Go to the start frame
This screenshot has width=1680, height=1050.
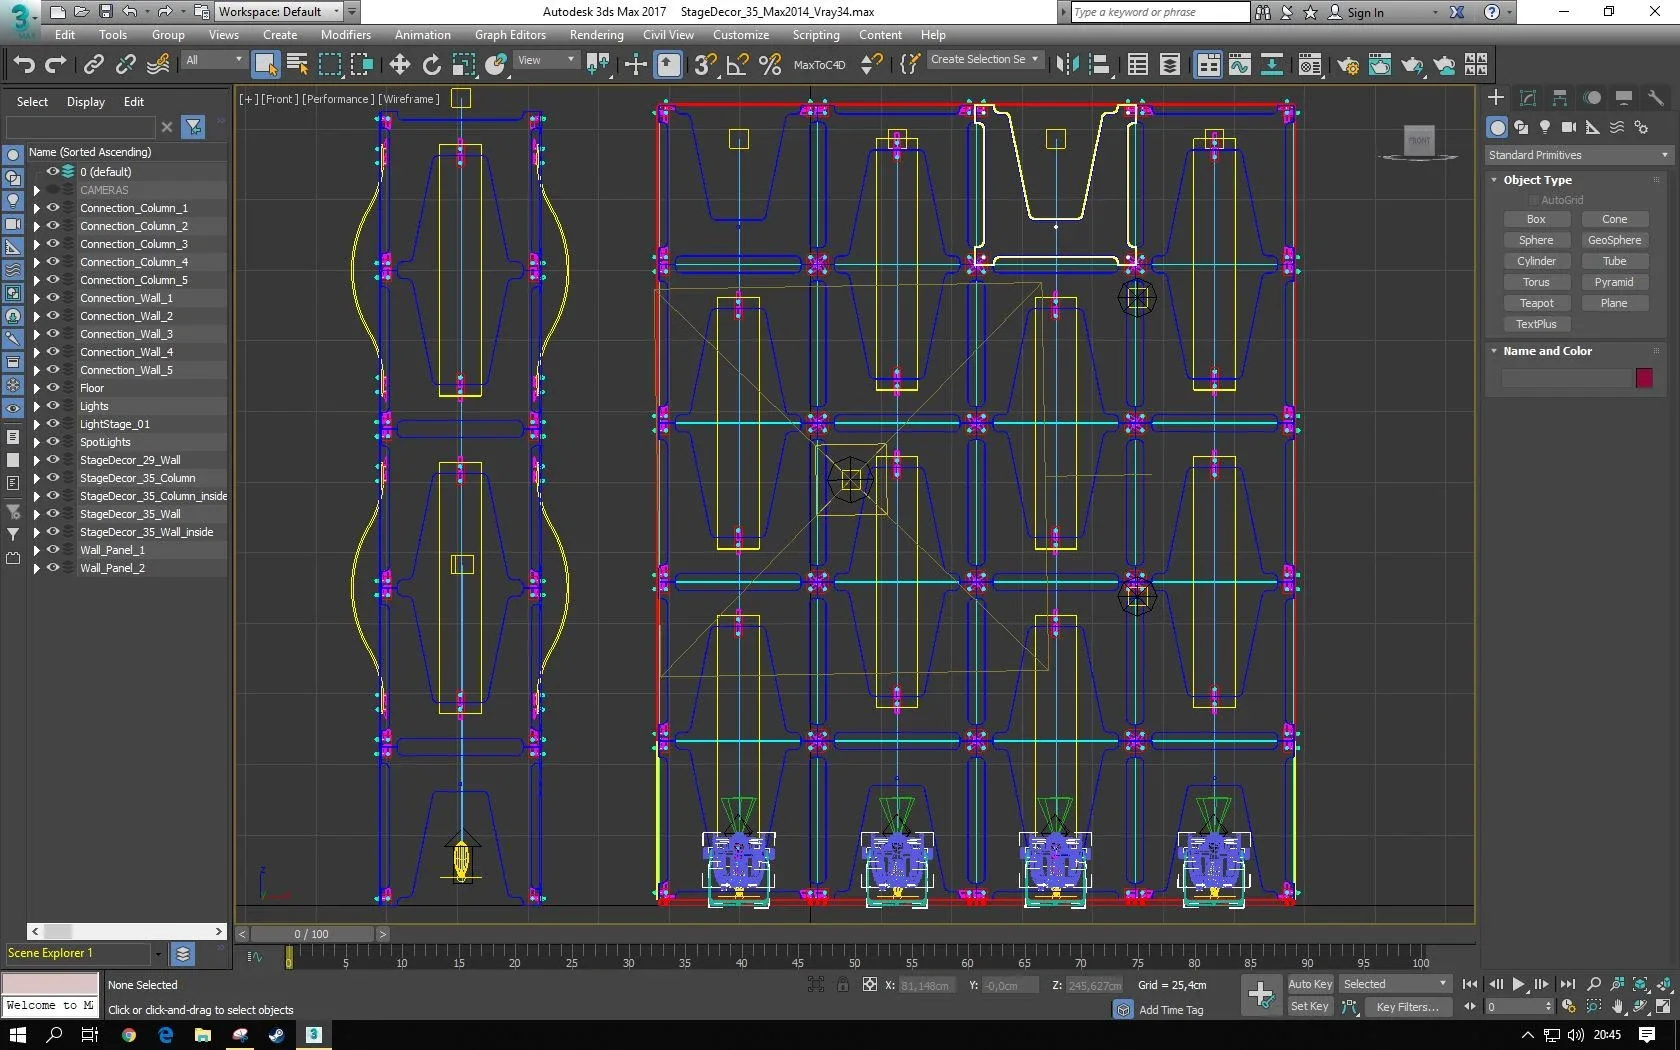[1470, 984]
